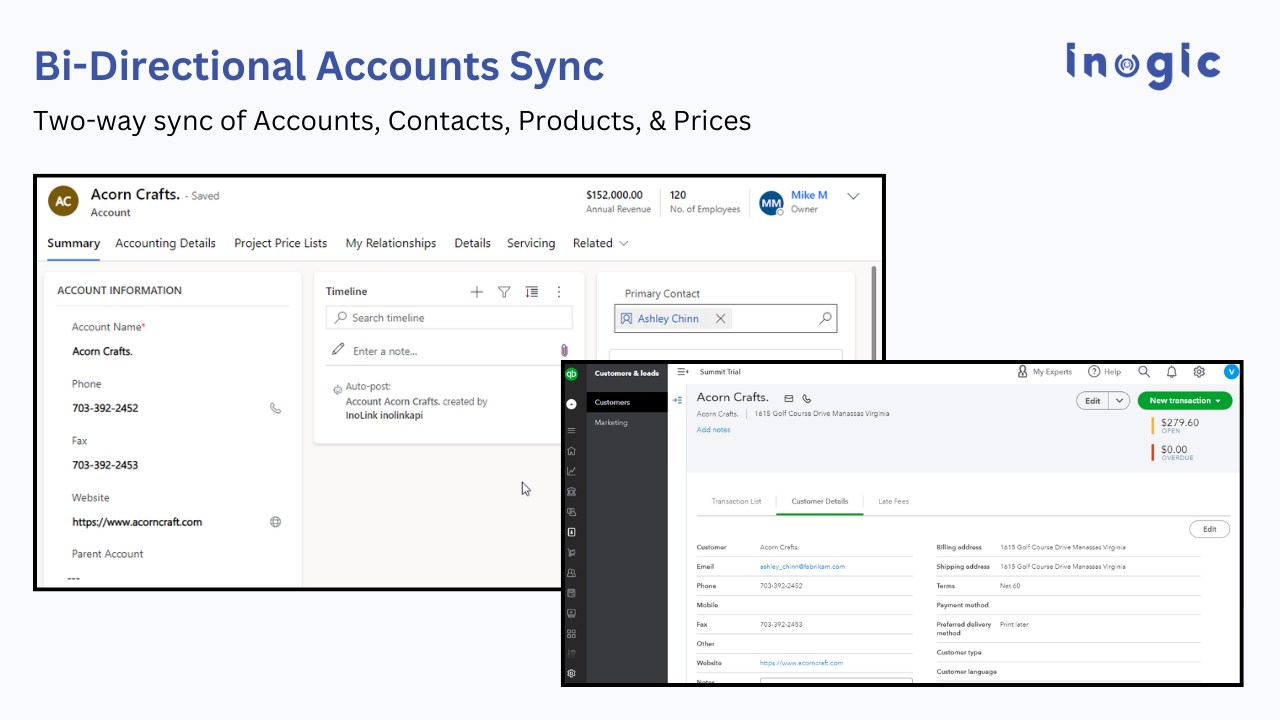Select the Customer Details tab

[820, 501]
